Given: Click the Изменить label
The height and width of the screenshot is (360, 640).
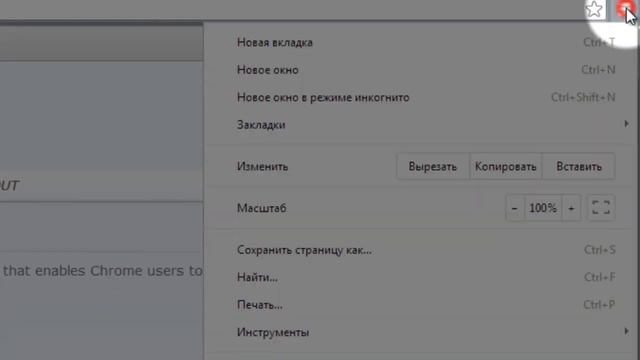Looking at the screenshot, I should [262, 167].
